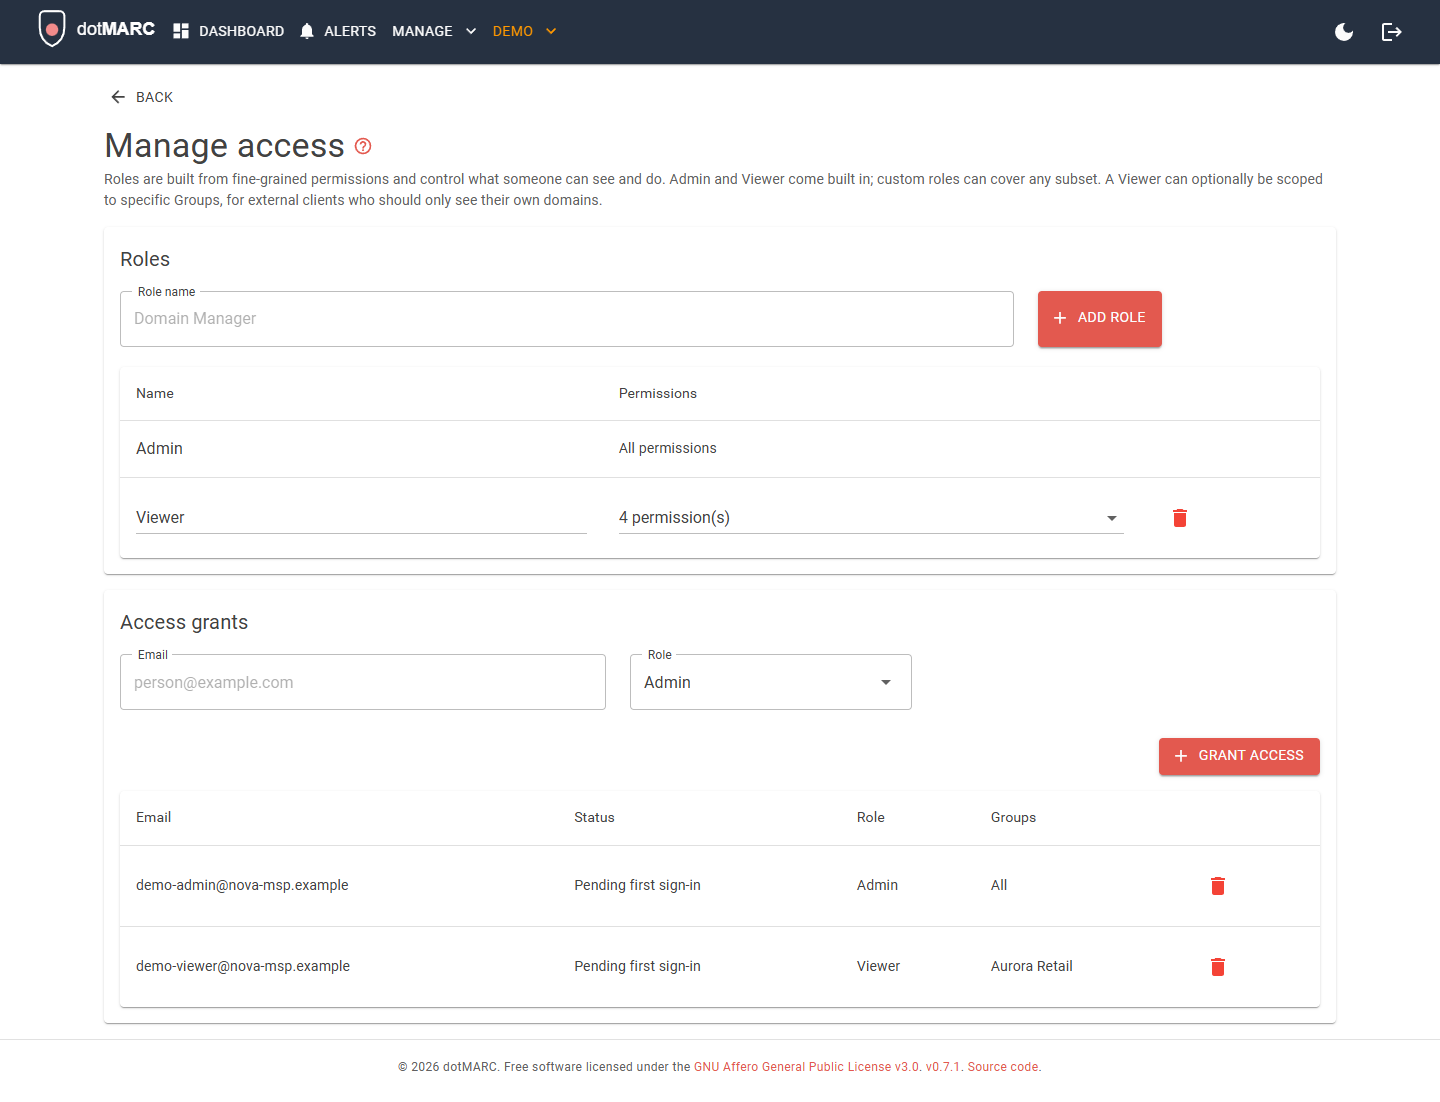1440x1102 pixels.
Task: Click the demo-viewer 'Pending first sign-in' status
Action: click(637, 966)
